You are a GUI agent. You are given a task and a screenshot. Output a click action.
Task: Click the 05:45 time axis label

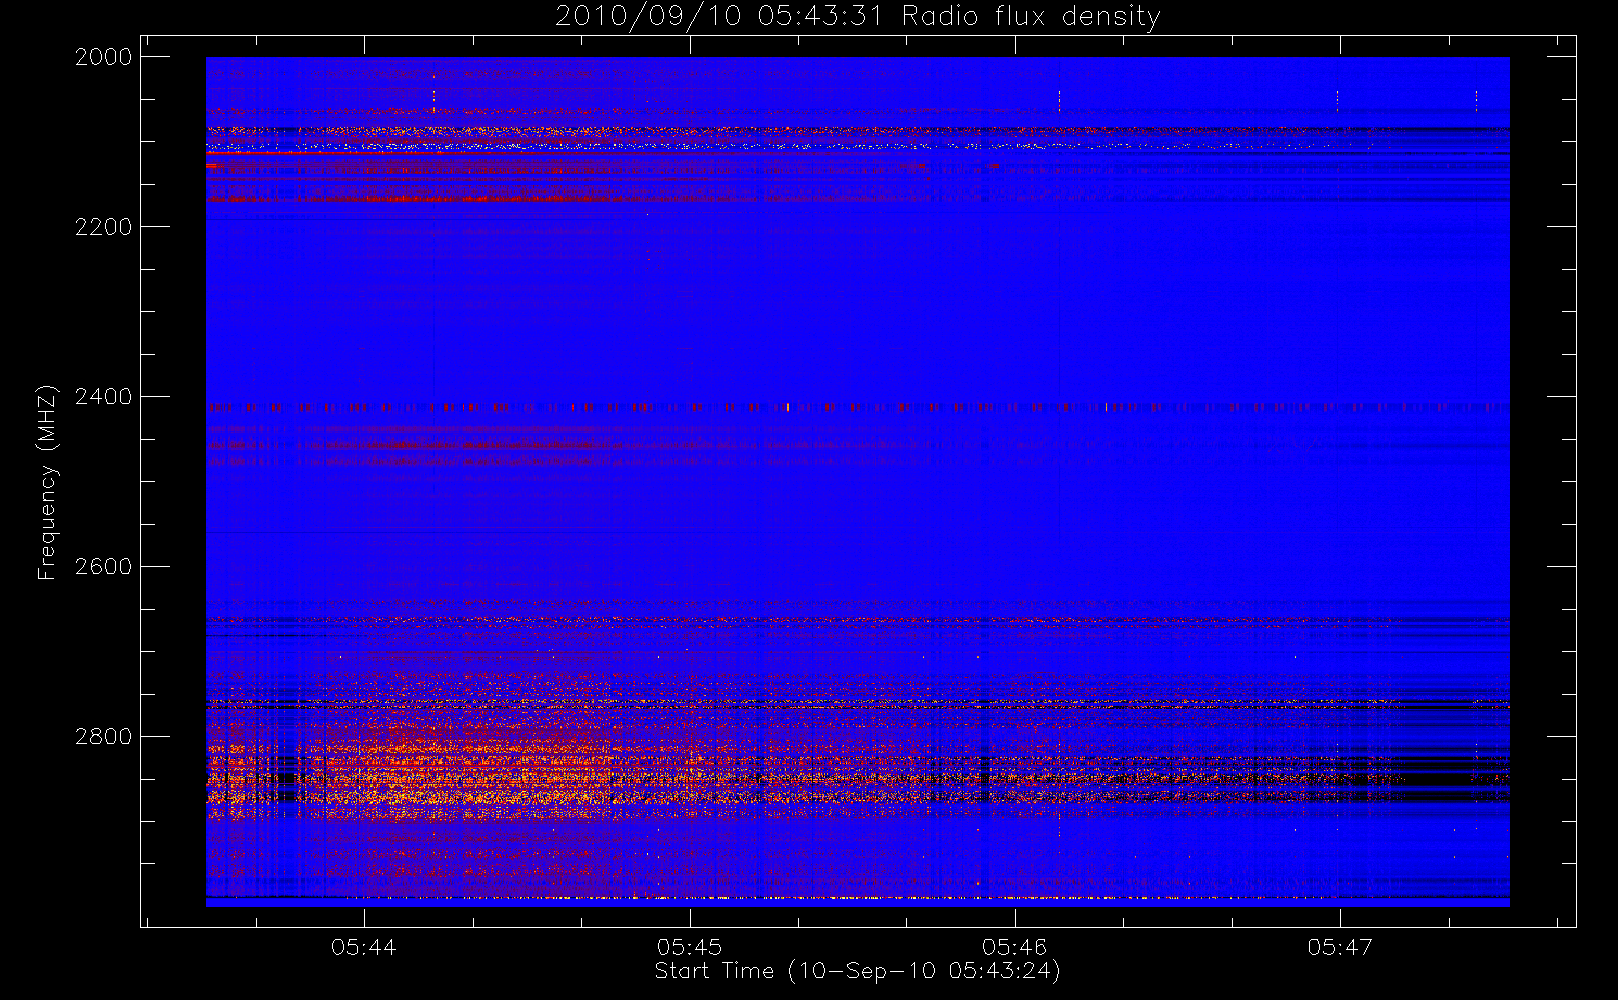click(689, 947)
